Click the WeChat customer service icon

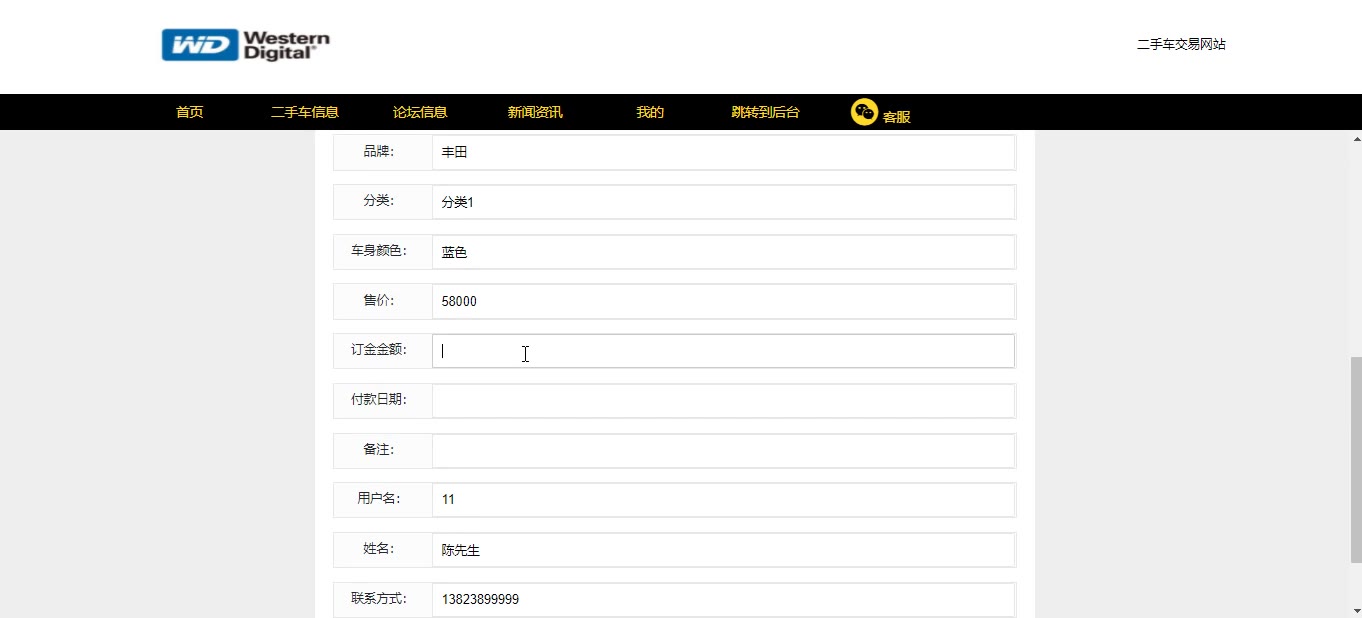[864, 112]
